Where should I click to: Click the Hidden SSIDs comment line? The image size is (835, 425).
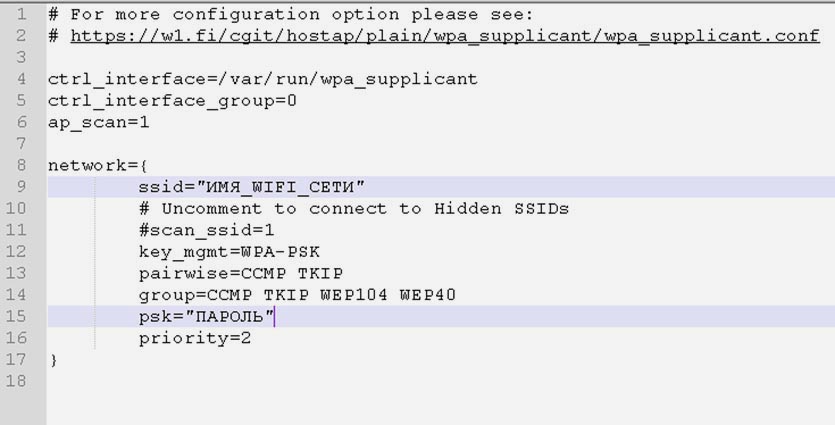353,209
